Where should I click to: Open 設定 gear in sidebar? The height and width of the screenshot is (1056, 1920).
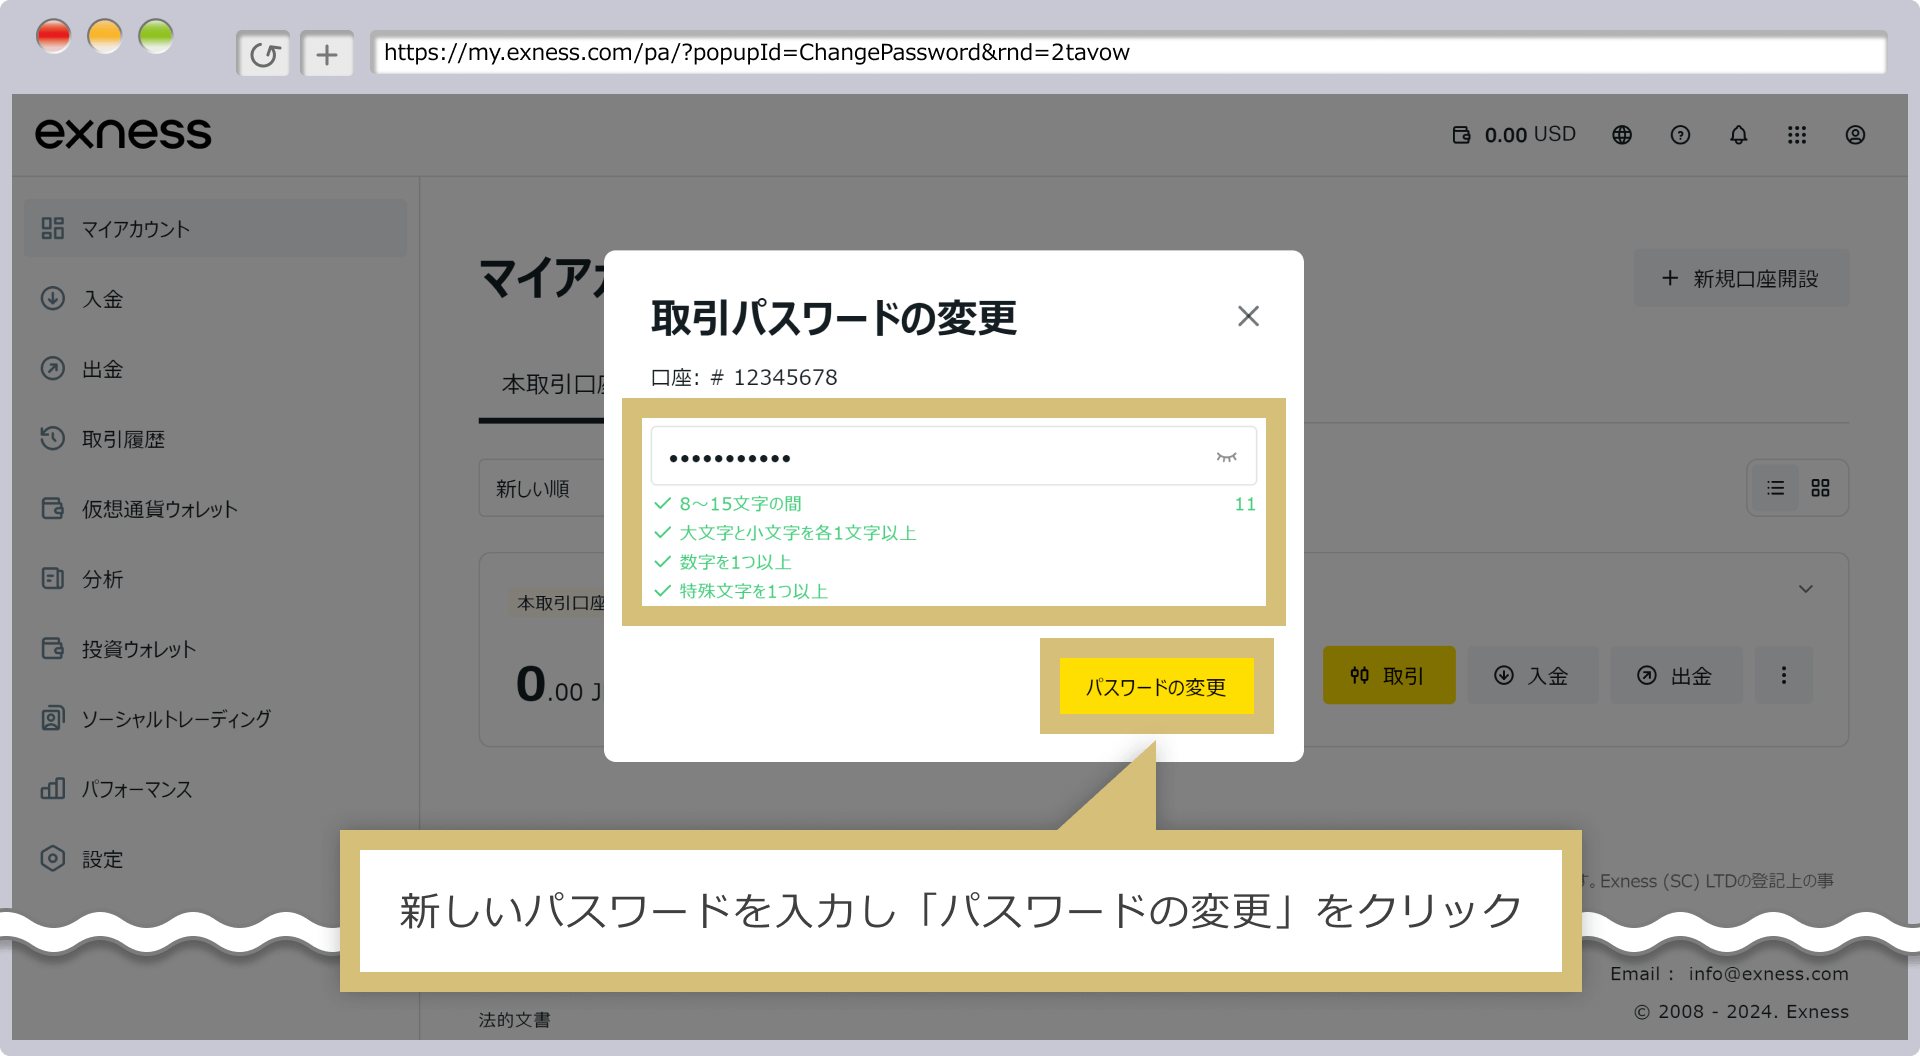pos(102,859)
